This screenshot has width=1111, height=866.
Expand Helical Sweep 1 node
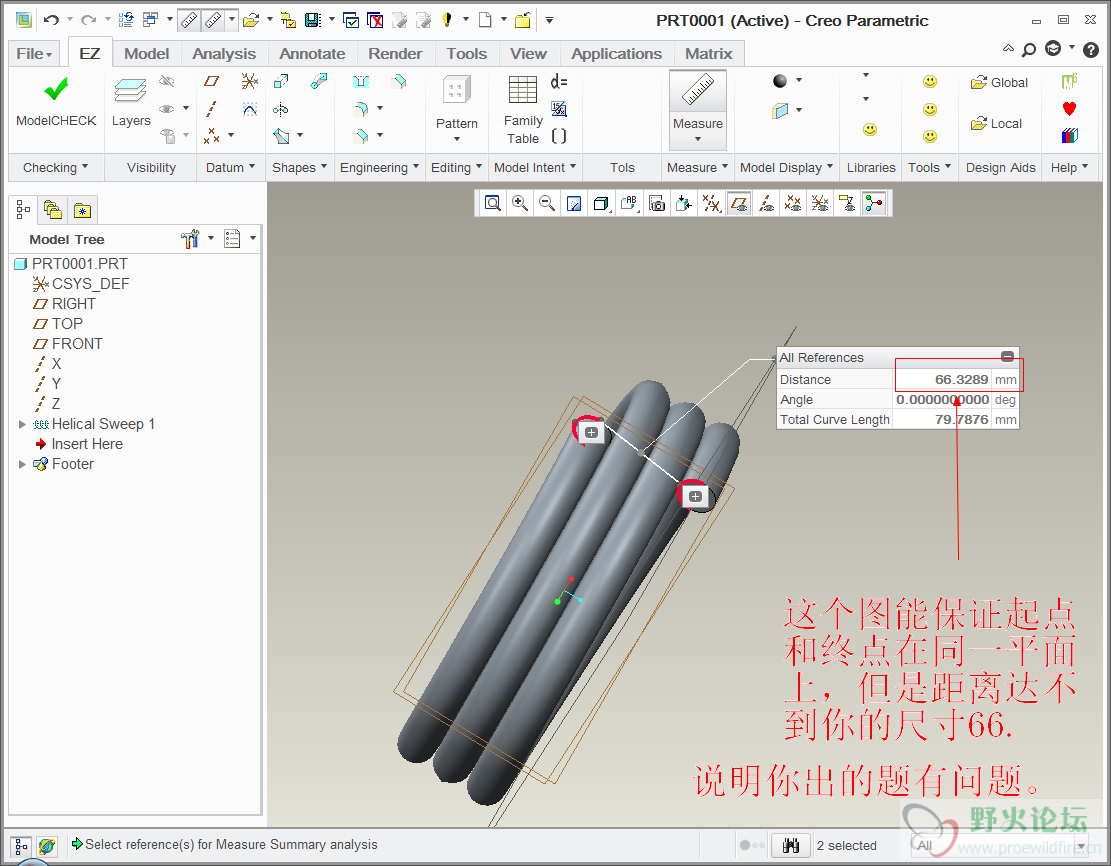click(x=22, y=424)
